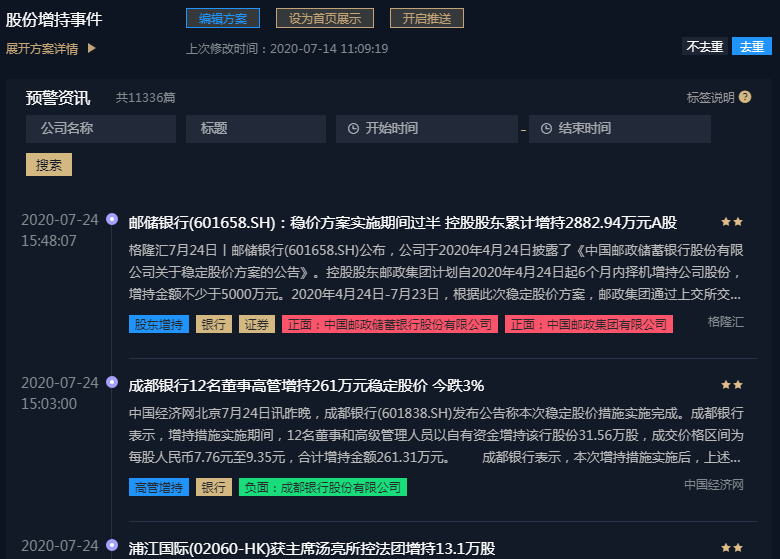The height and width of the screenshot is (559, 780).
Task: Focus the 标题 input field
Action: click(256, 129)
